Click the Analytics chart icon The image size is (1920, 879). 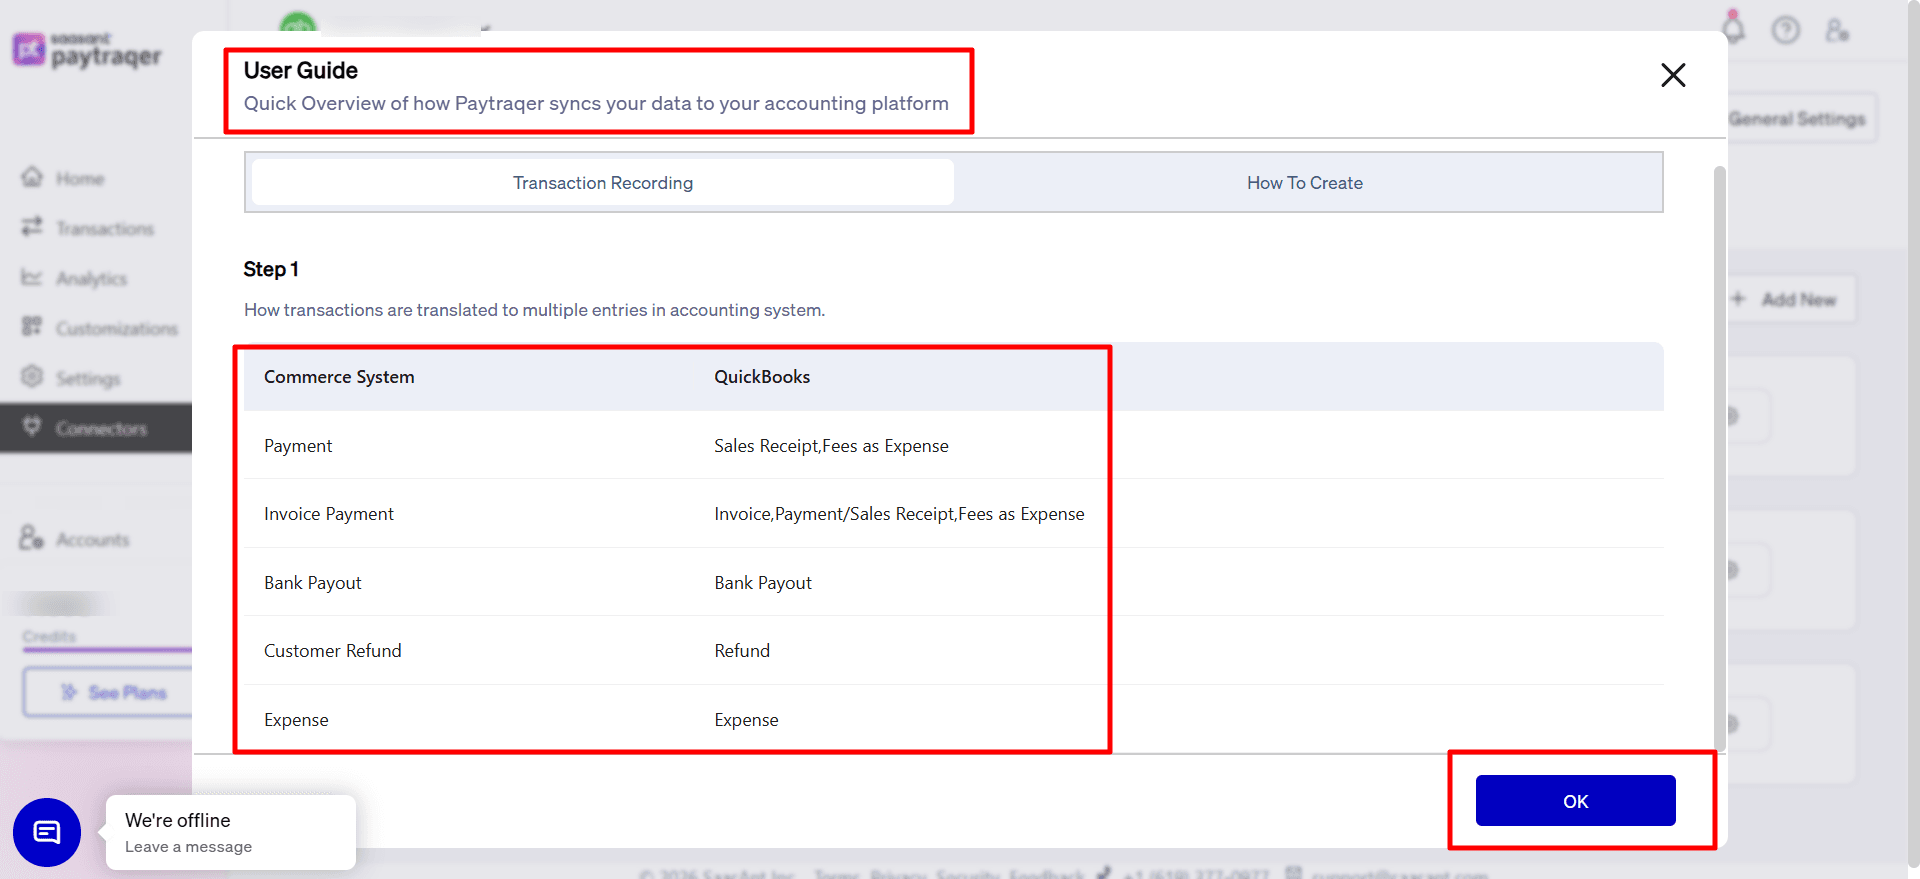[32, 277]
